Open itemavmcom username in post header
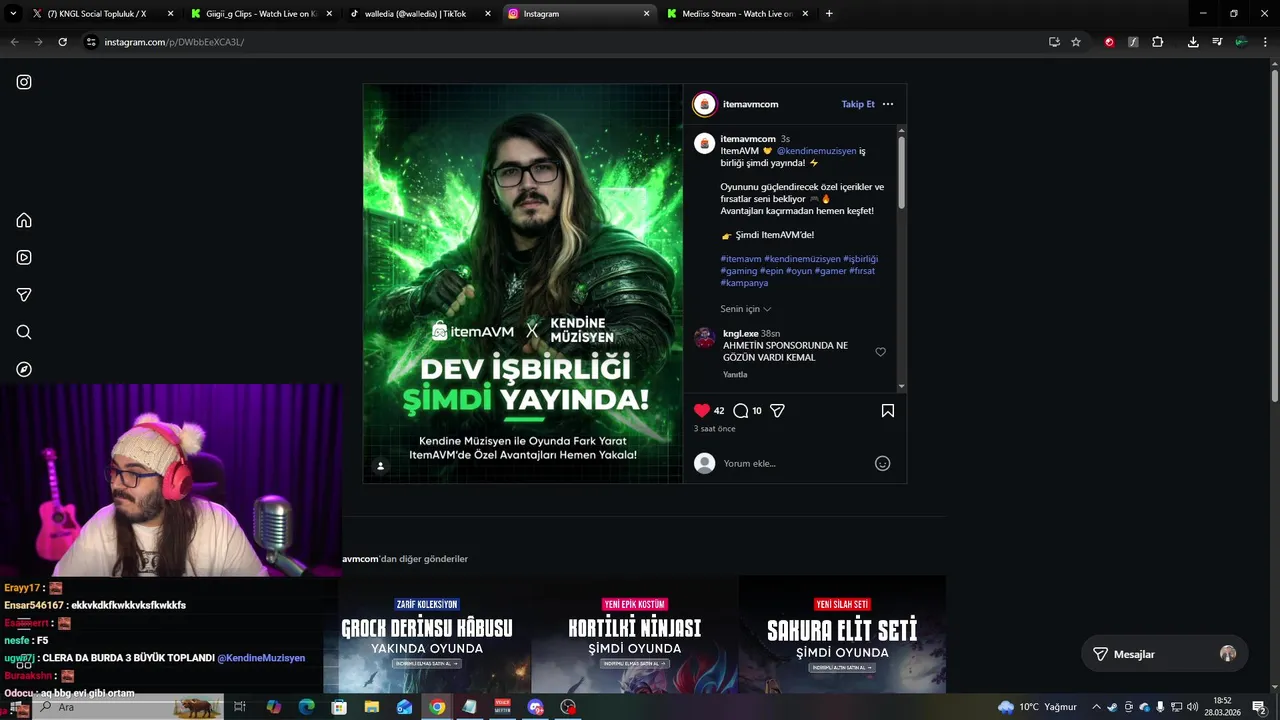Viewport: 1280px width, 720px height. tap(750, 104)
